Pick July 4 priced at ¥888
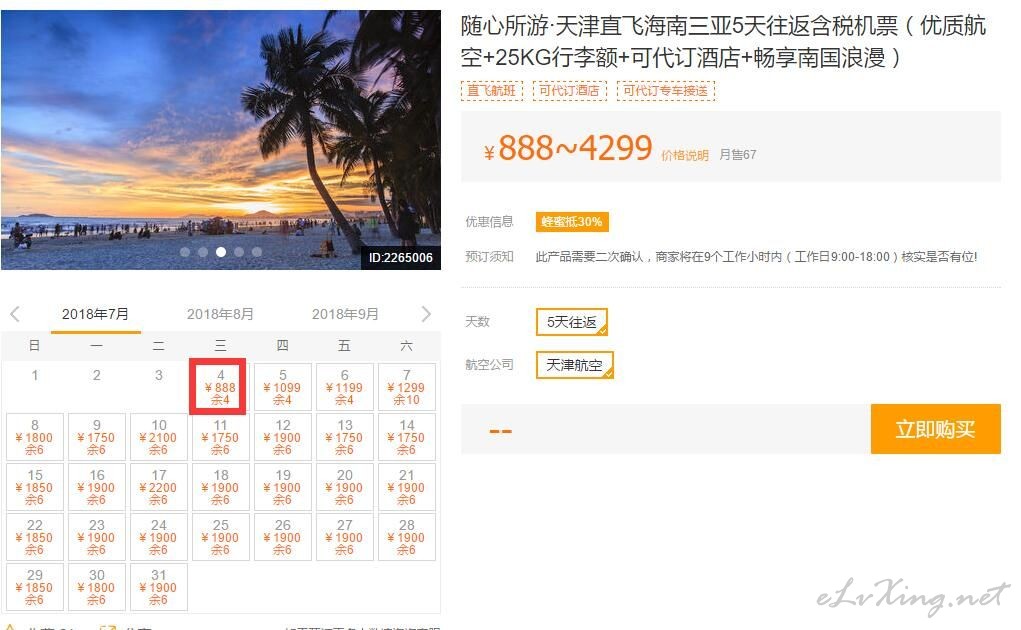 220,387
